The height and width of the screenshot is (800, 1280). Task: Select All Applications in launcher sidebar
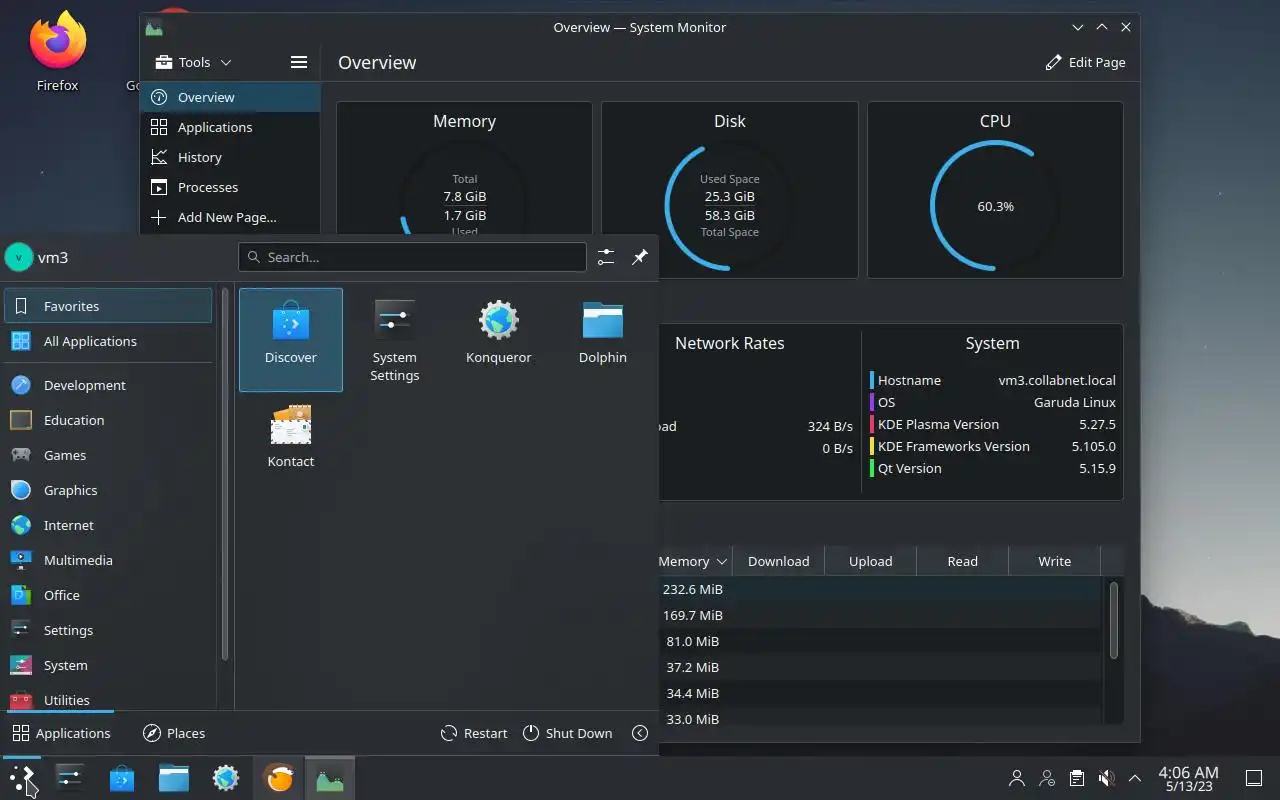tap(109, 341)
